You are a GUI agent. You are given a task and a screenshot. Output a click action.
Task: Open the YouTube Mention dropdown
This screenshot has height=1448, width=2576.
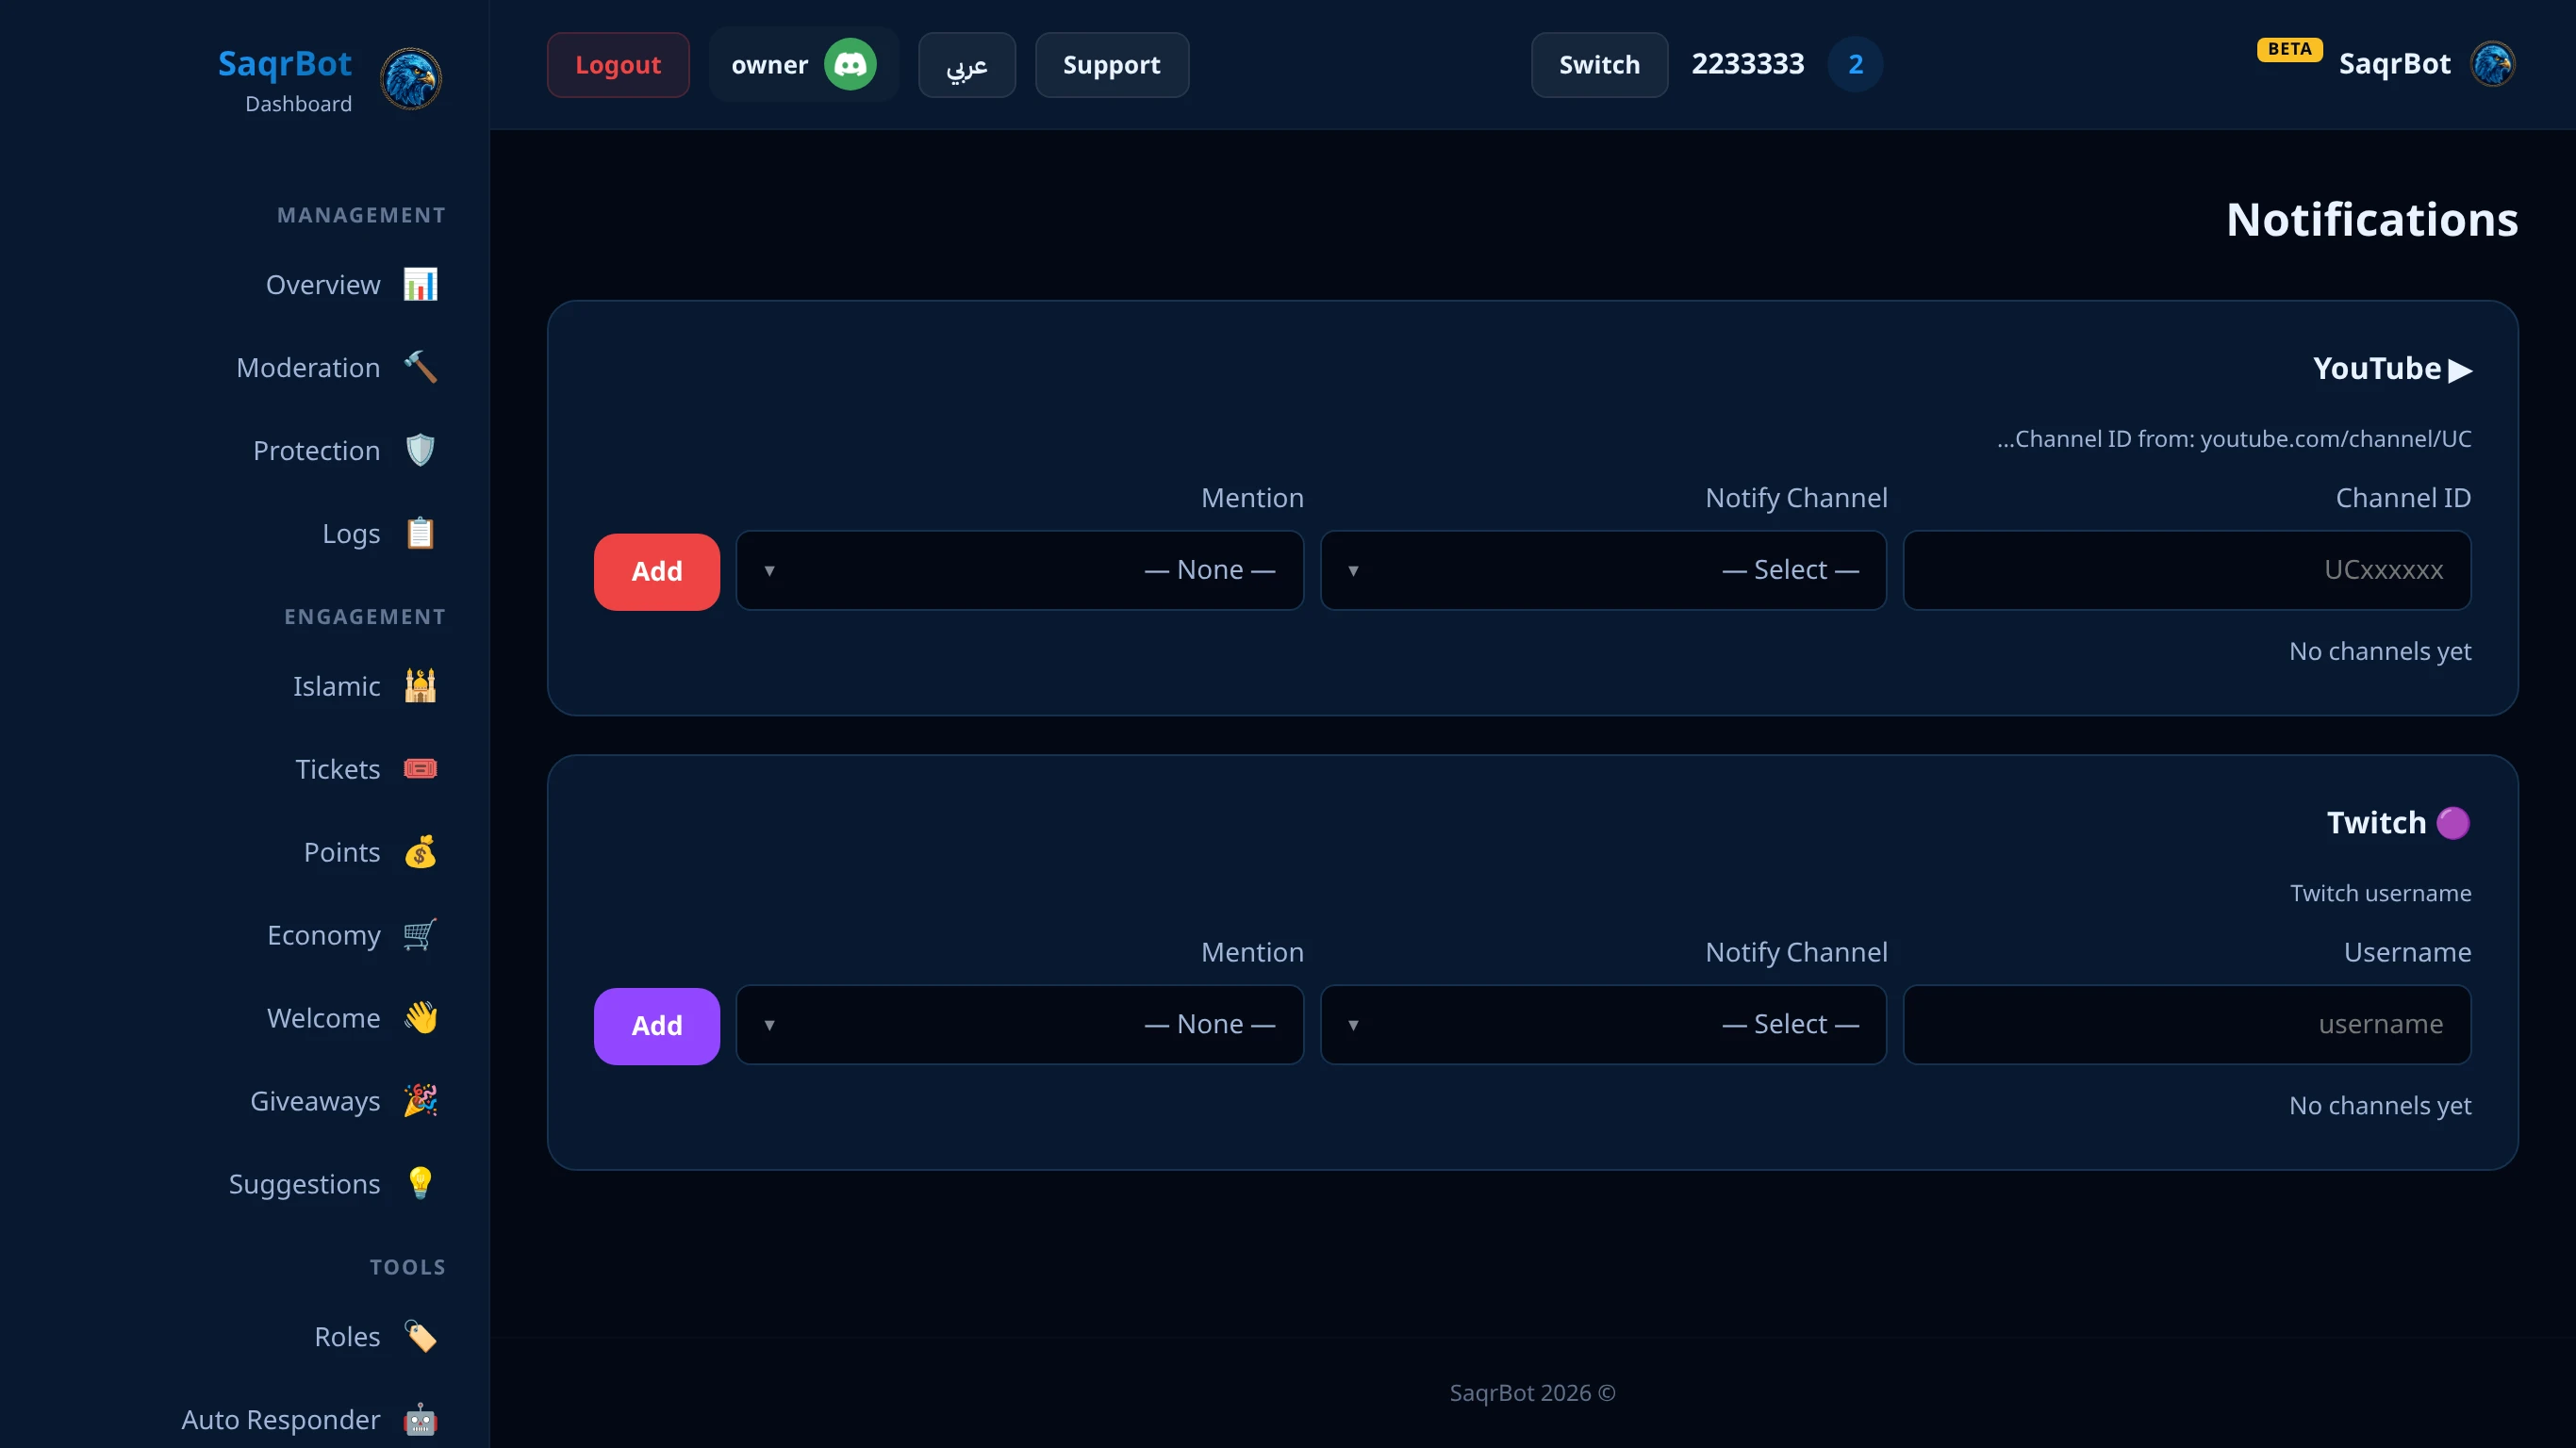tap(1019, 571)
